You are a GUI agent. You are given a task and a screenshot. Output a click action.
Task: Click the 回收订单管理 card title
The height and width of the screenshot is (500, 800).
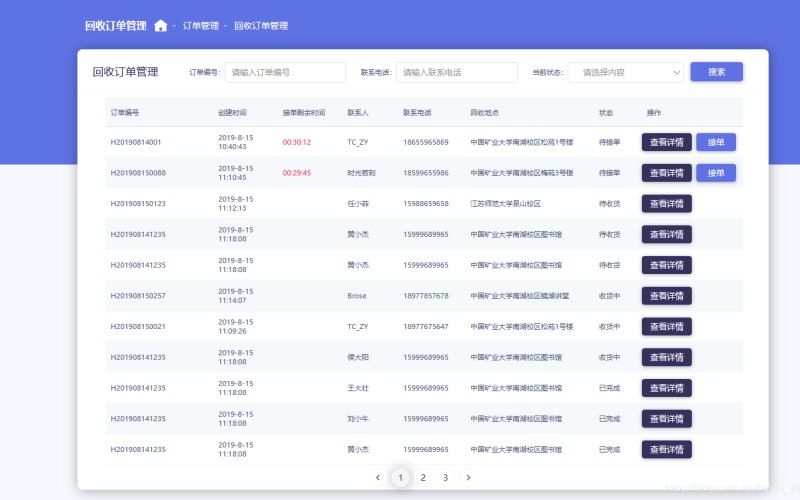click(x=125, y=72)
